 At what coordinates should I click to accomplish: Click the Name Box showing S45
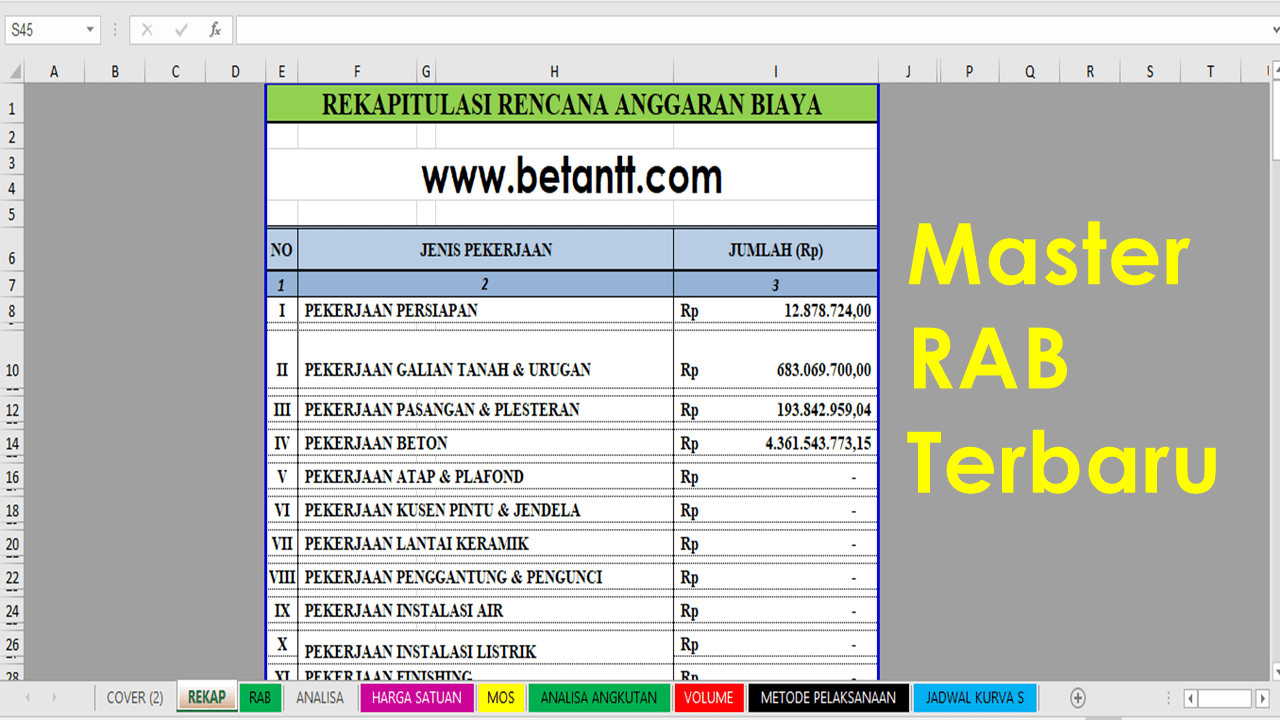pos(44,30)
